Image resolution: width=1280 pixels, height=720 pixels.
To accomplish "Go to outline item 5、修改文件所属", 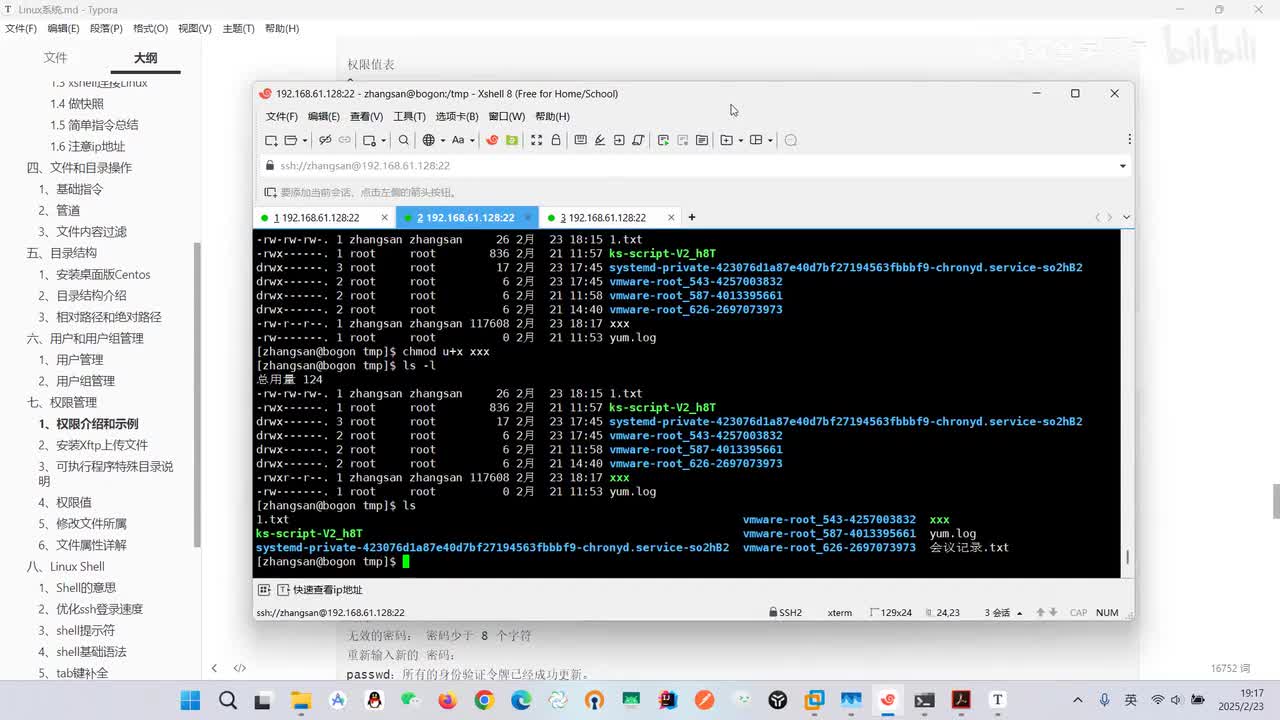I will (83, 524).
